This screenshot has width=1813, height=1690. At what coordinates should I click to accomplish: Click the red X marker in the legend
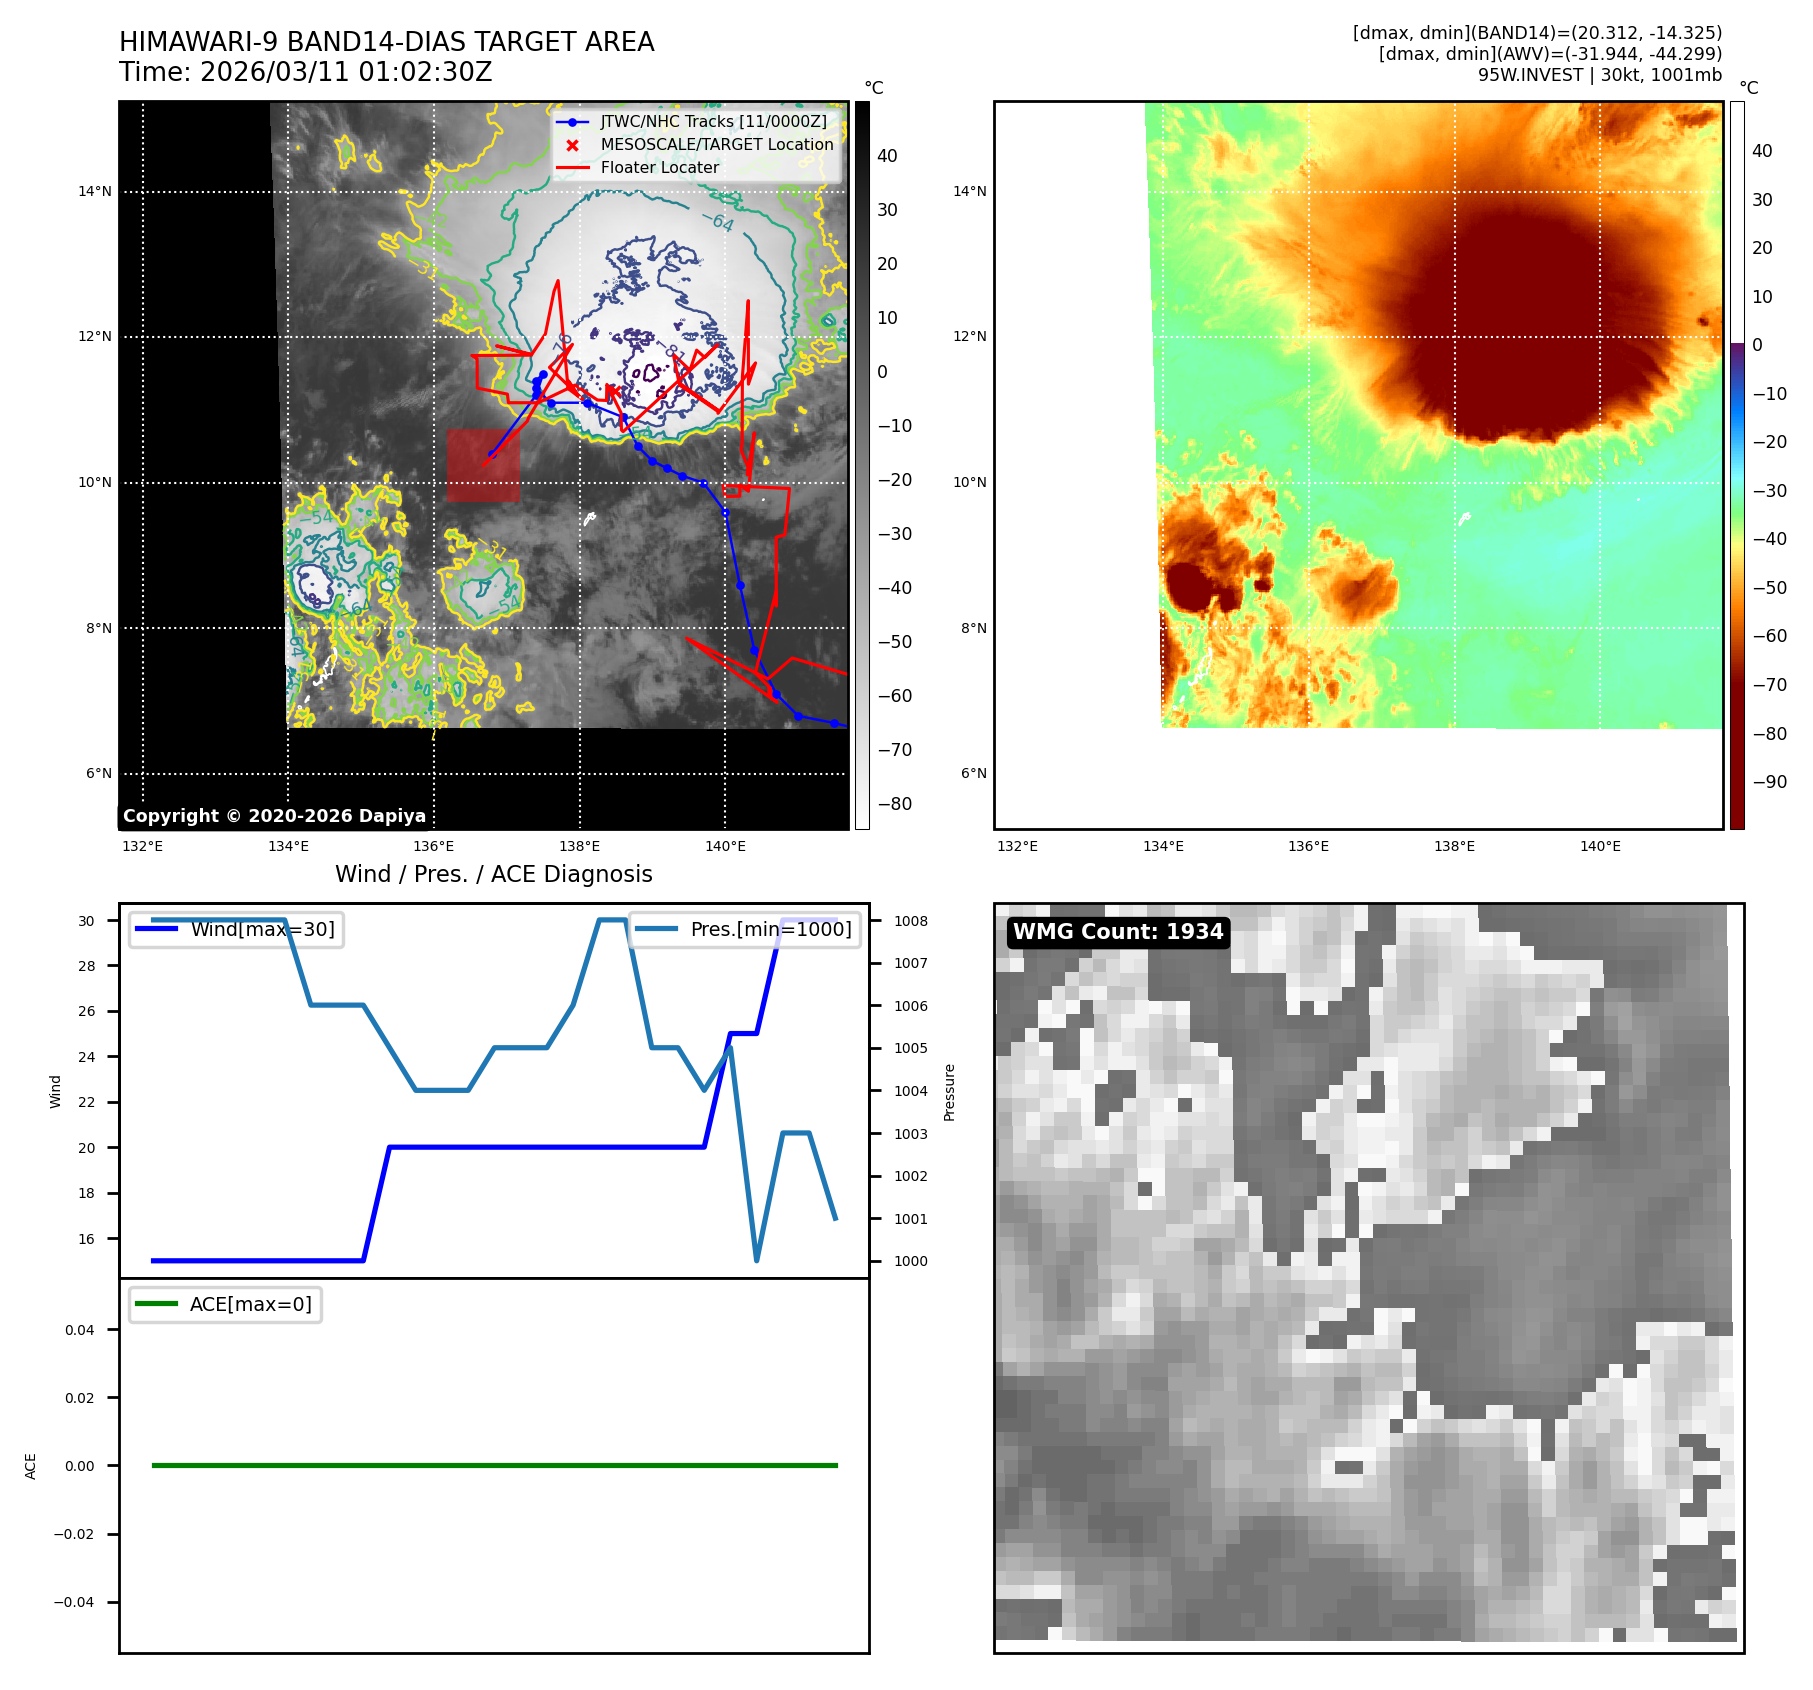pyautogui.click(x=572, y=145)
